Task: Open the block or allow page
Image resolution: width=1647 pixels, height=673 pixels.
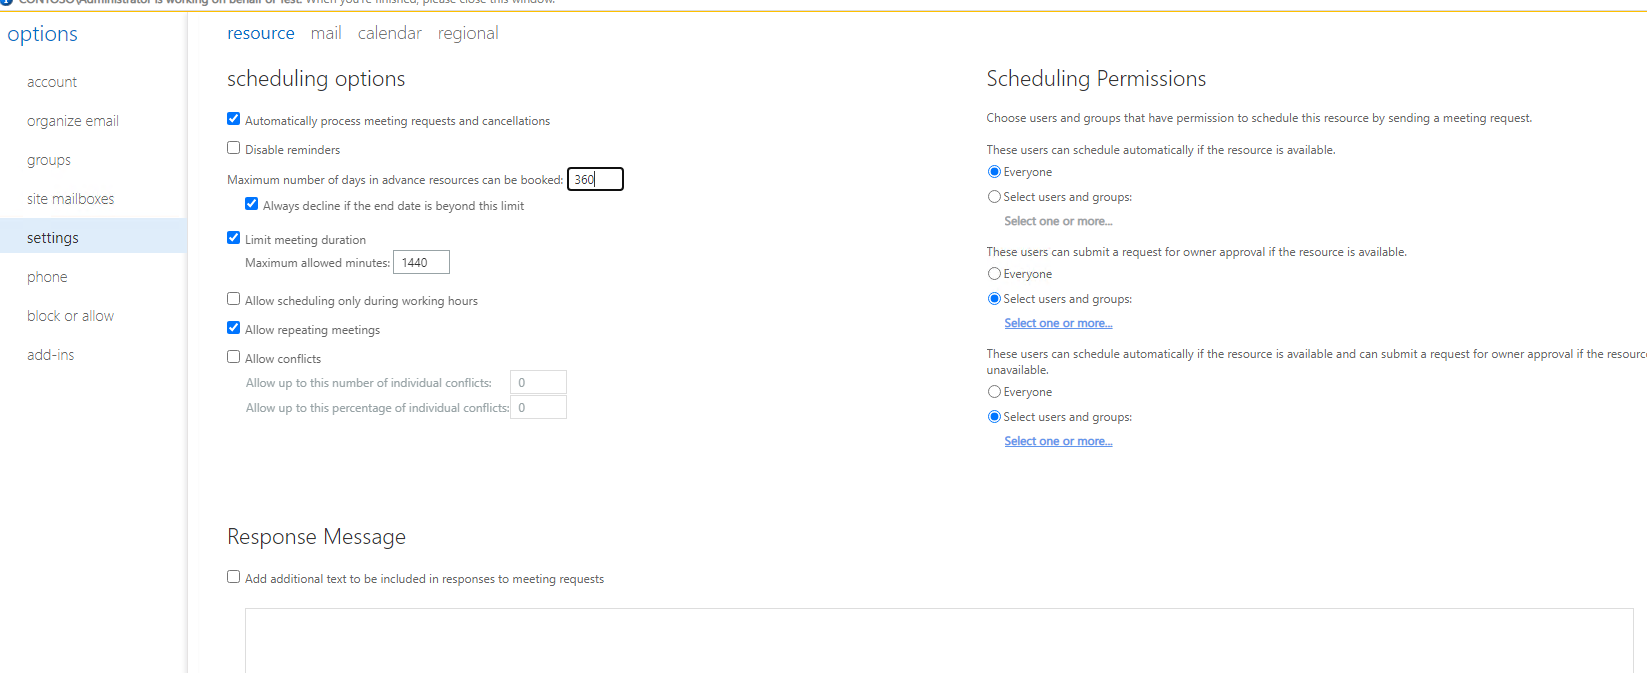Action: [x=70, y=315]
